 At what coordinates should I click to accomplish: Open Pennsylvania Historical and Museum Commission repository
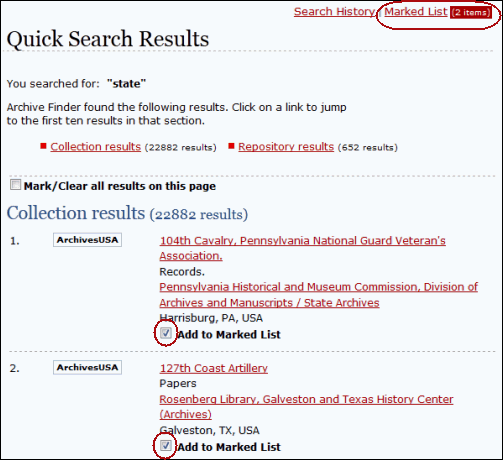(318, 295)
